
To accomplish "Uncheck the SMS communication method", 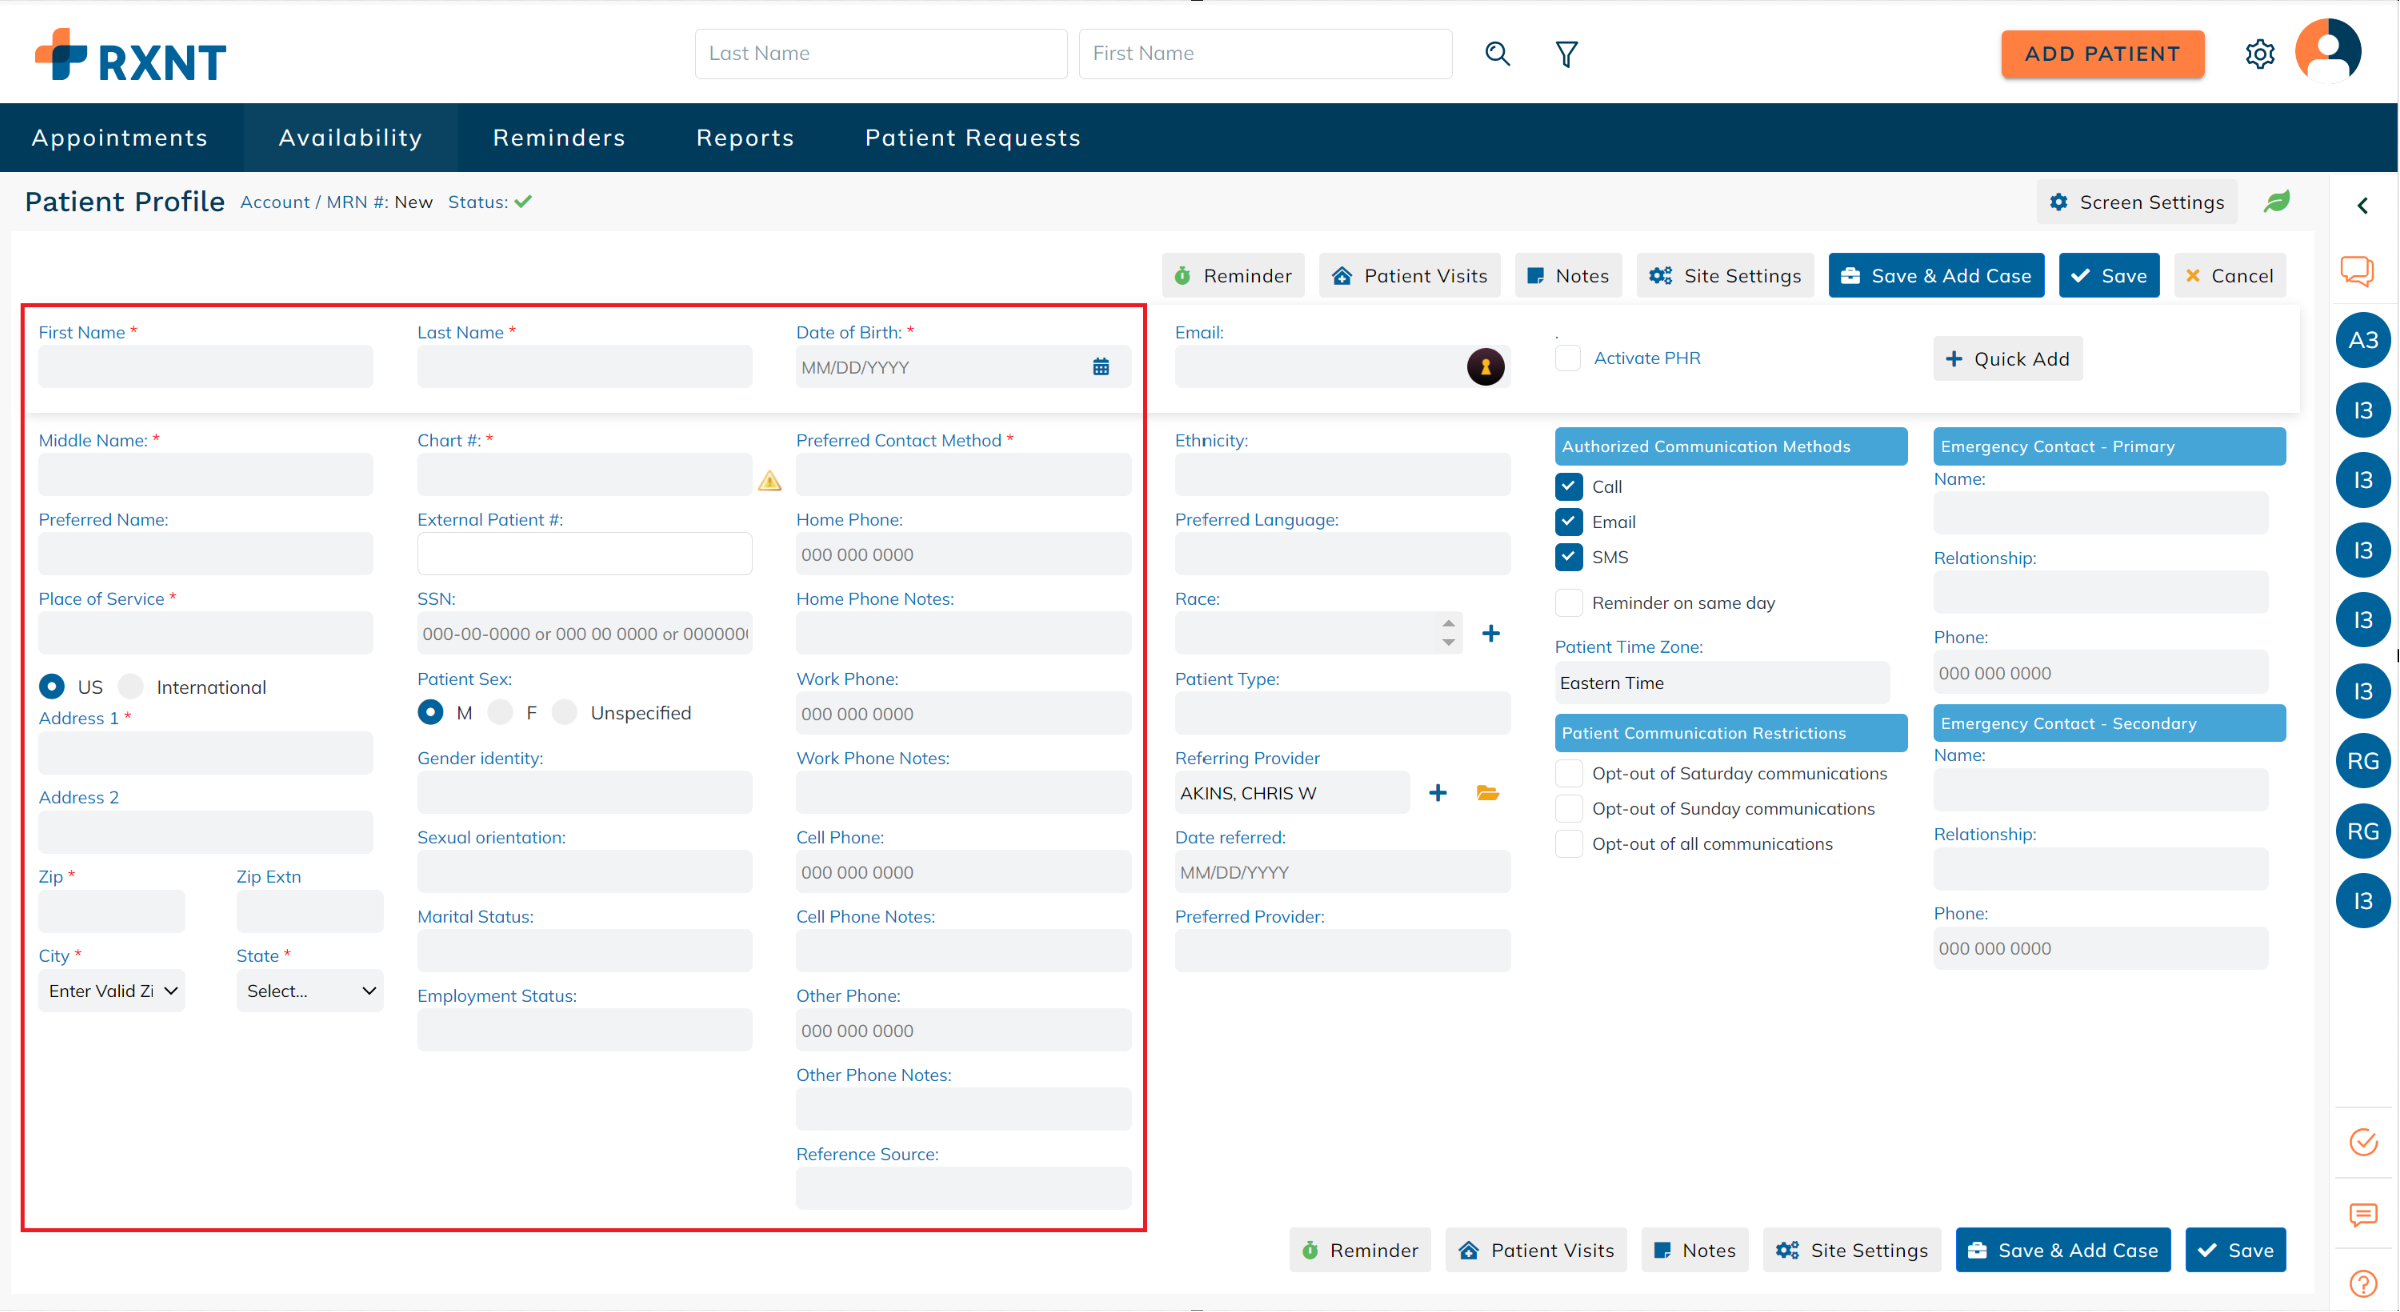I will pyautogui.click(x=1568, y=557).
